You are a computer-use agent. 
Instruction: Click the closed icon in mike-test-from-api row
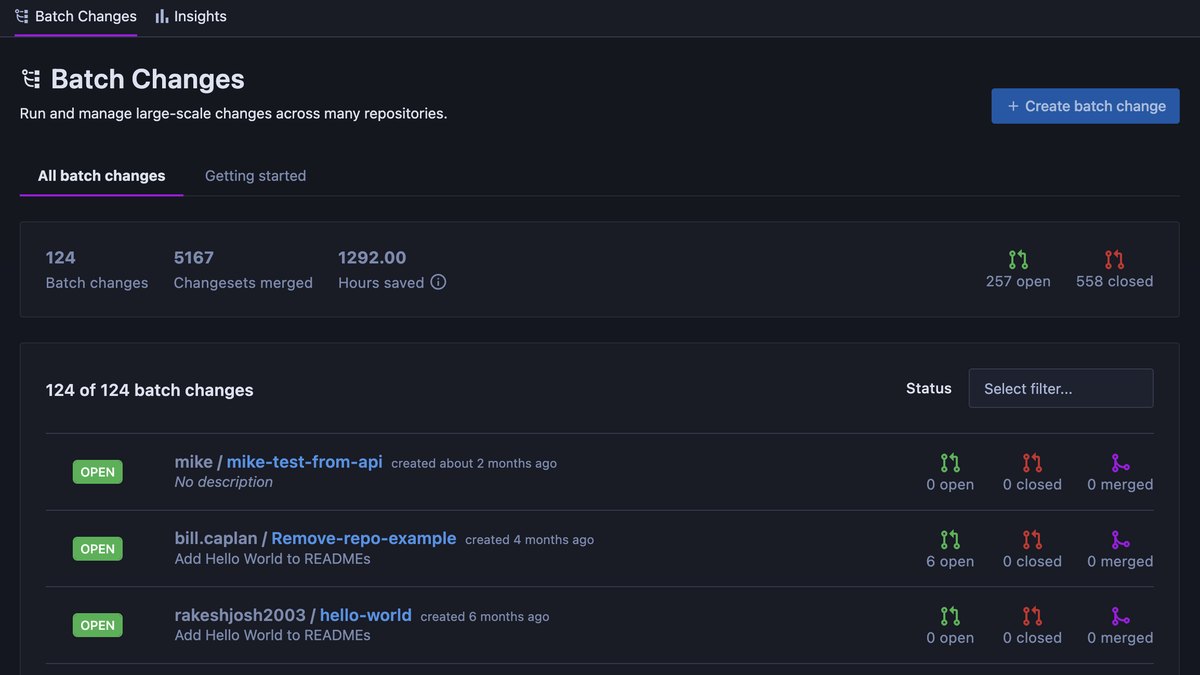[1032, 463]
